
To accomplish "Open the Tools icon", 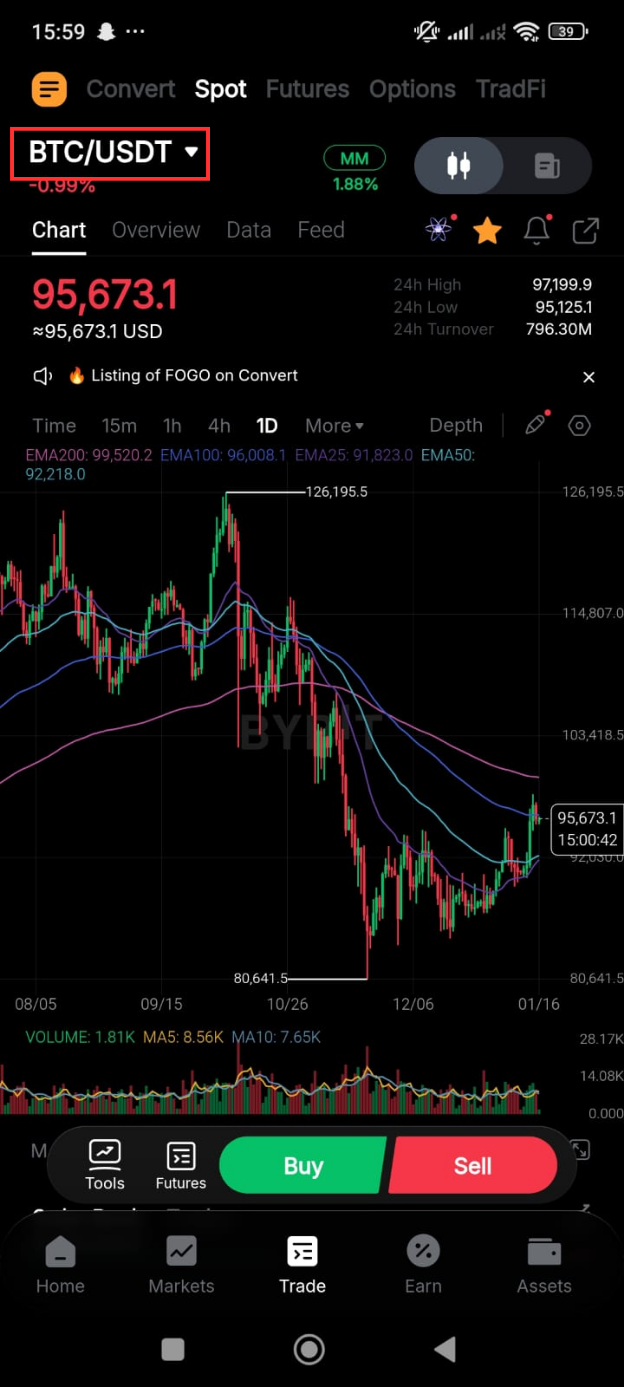I will 105,1165.
